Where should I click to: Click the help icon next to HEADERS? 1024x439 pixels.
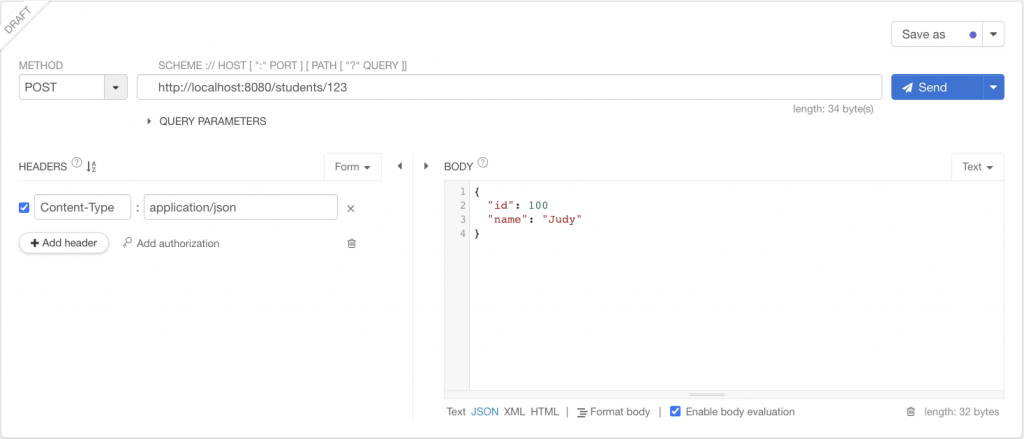tap(77, 165)
